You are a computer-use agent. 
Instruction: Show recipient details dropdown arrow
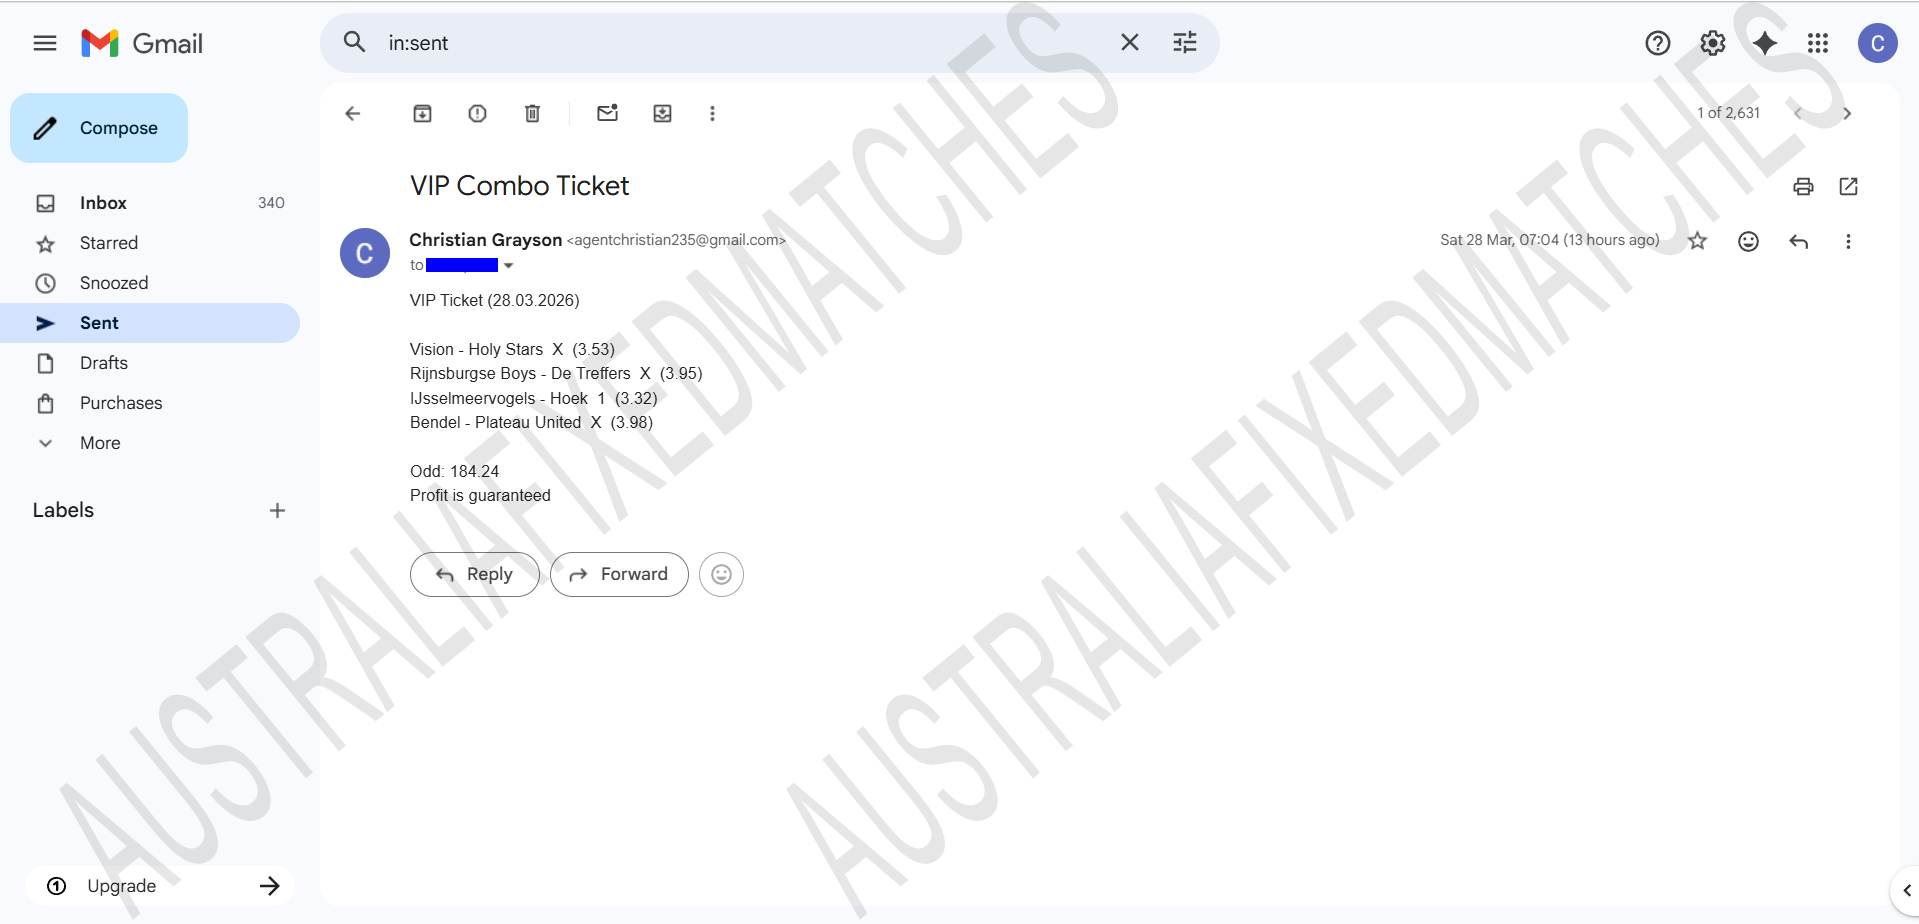(x=509, y=266)
